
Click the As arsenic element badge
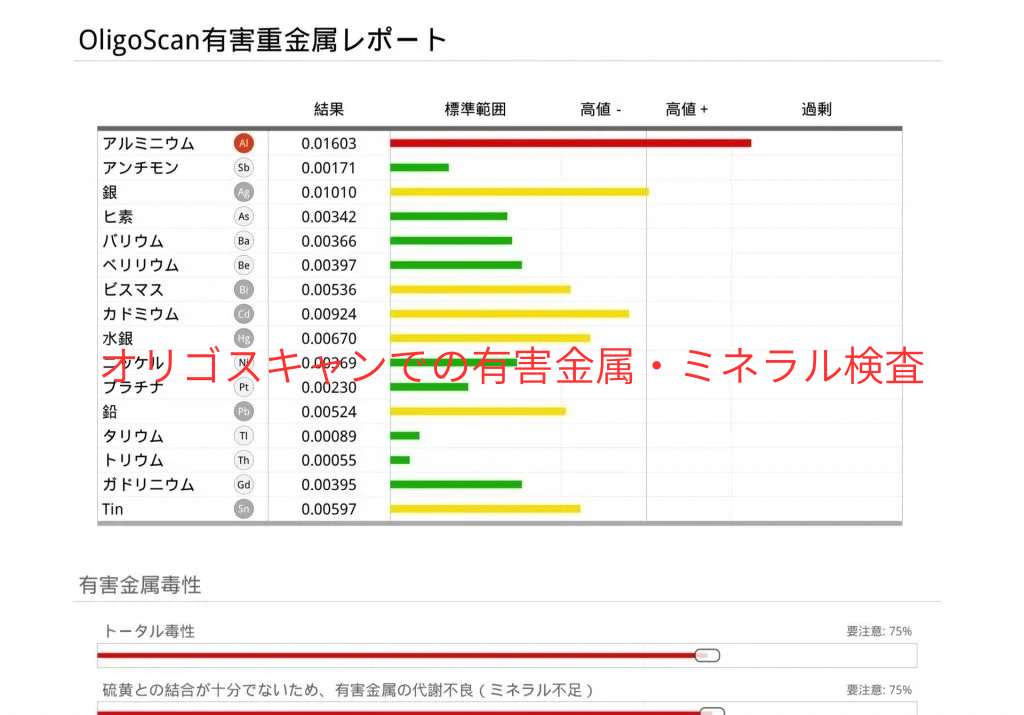(244, 217)
